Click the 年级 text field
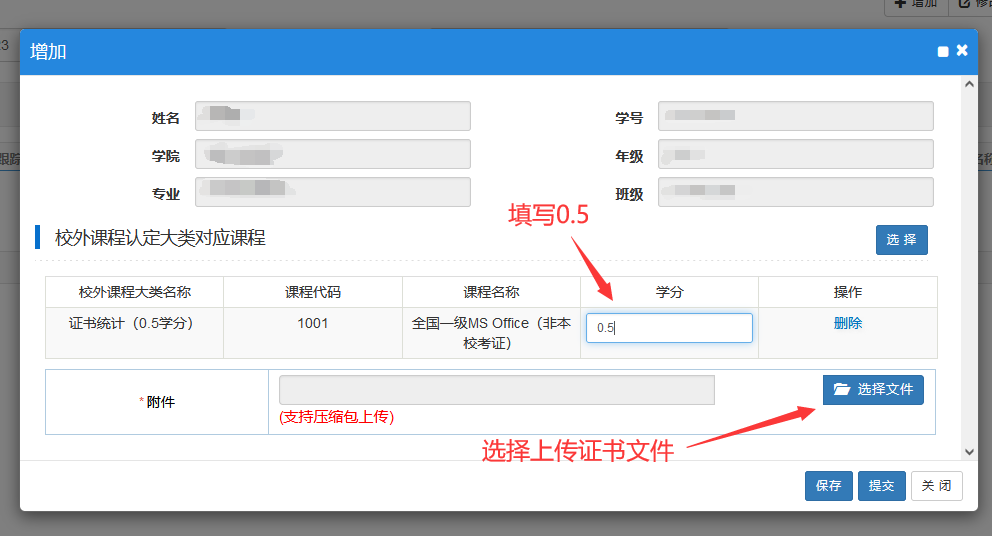The height and width of the screenshot is (536, 992). click(x=795, y=155)
